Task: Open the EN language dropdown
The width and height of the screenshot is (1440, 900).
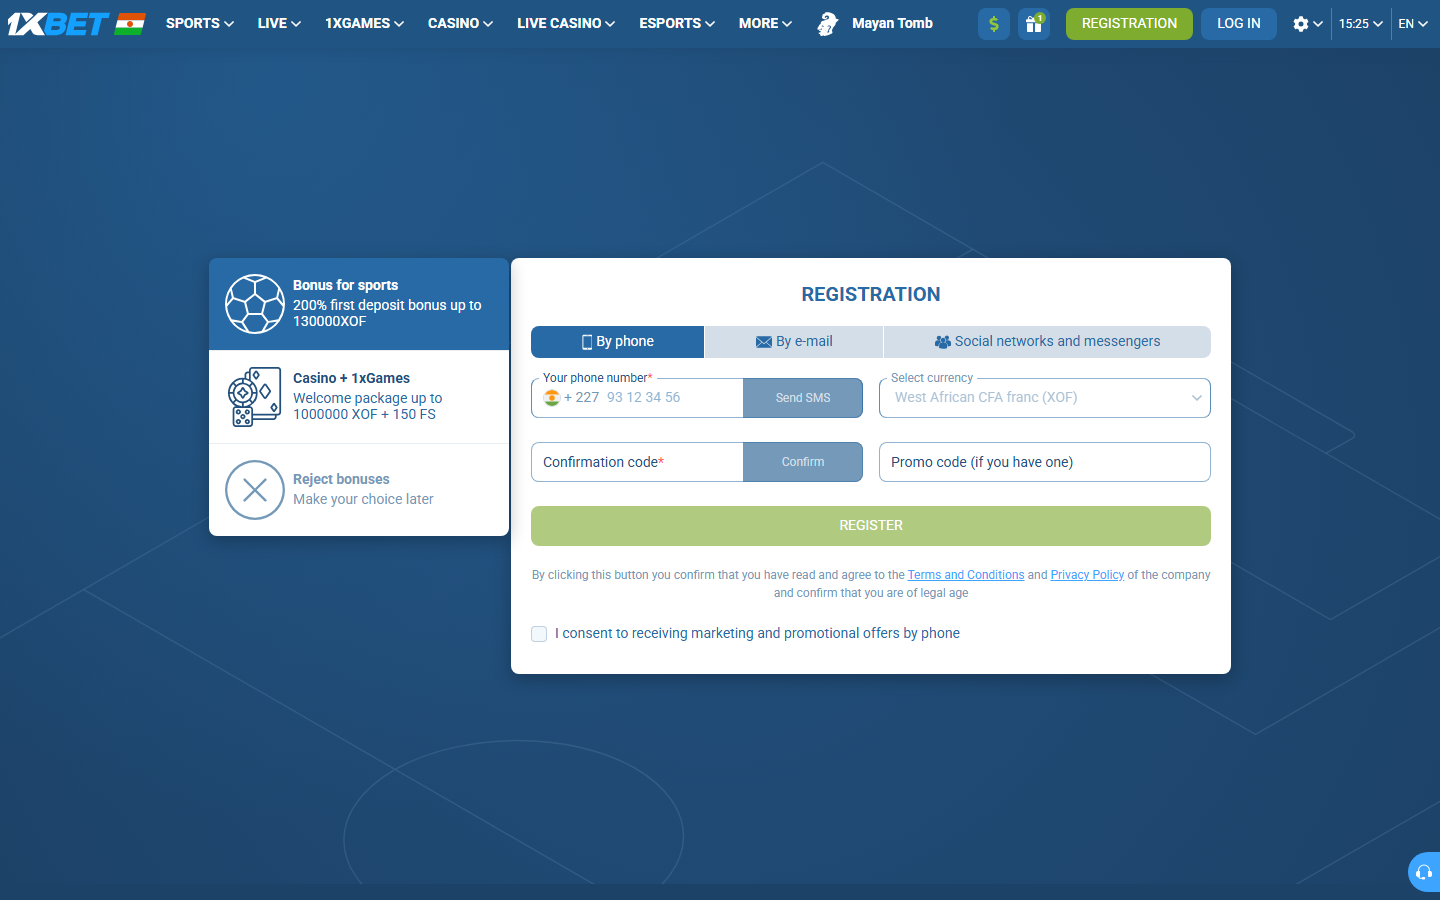Action: [1413, 23]
